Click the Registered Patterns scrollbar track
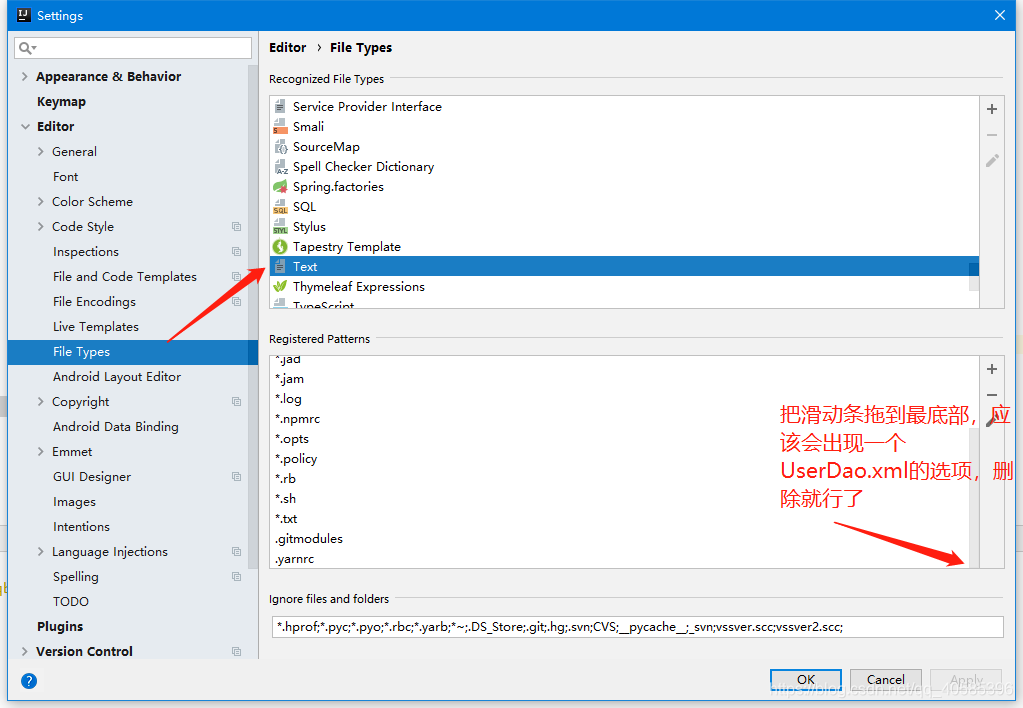Screen dimensions: 1023x708 [x=974, y=496]
